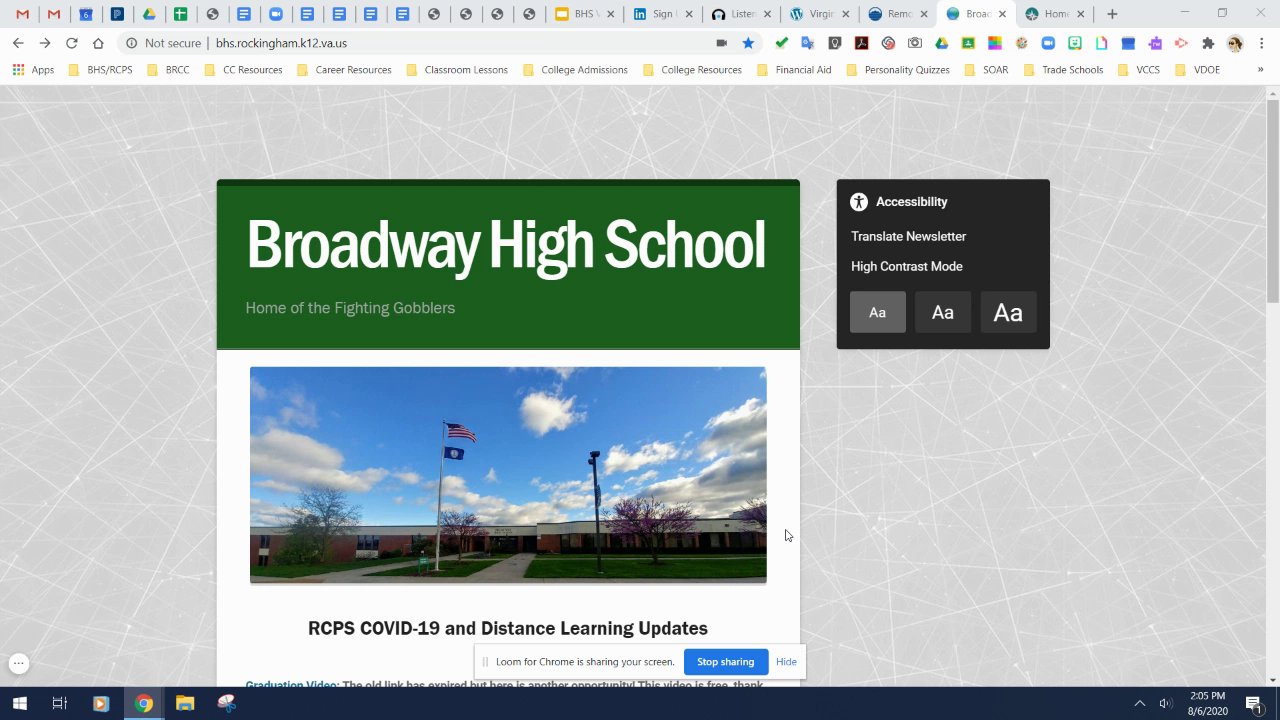Image resolution: width=1280 pixels, height=720 pixels.
Task: Open the screenshot camera extension
Action: (x=914, y=43)
